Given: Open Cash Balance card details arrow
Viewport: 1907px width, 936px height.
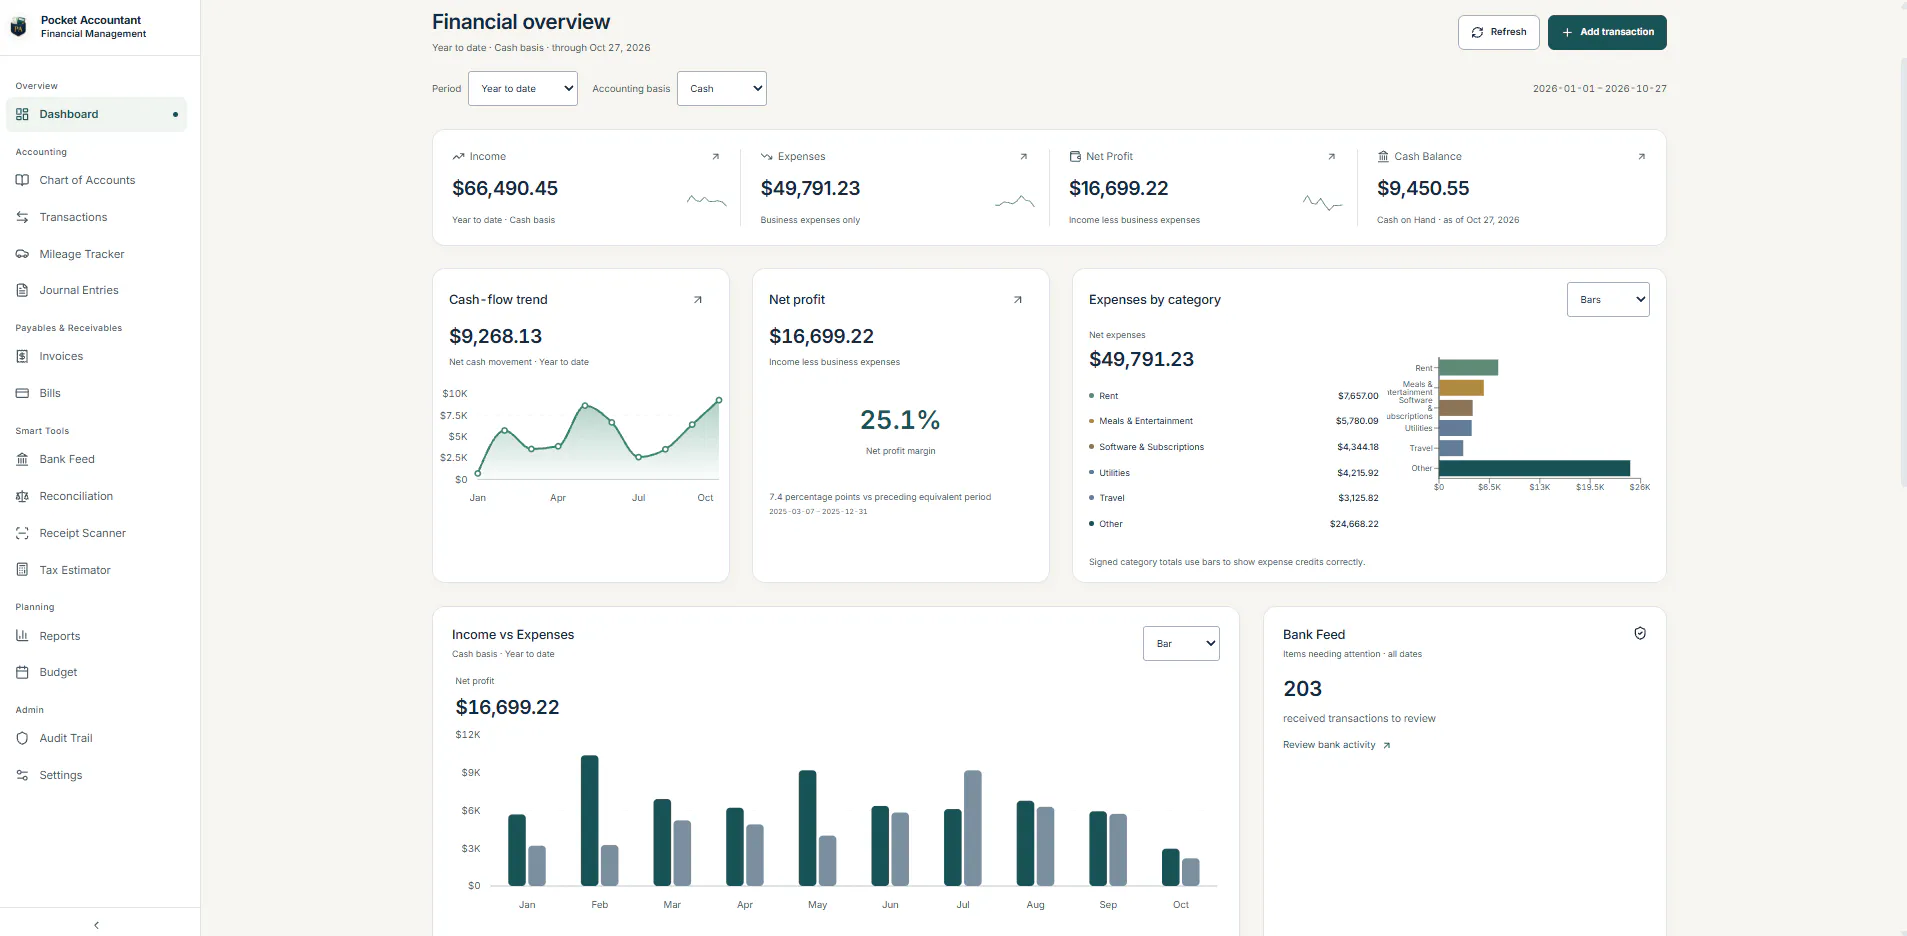Looking at the screenshot, I should click(1641, 156).
